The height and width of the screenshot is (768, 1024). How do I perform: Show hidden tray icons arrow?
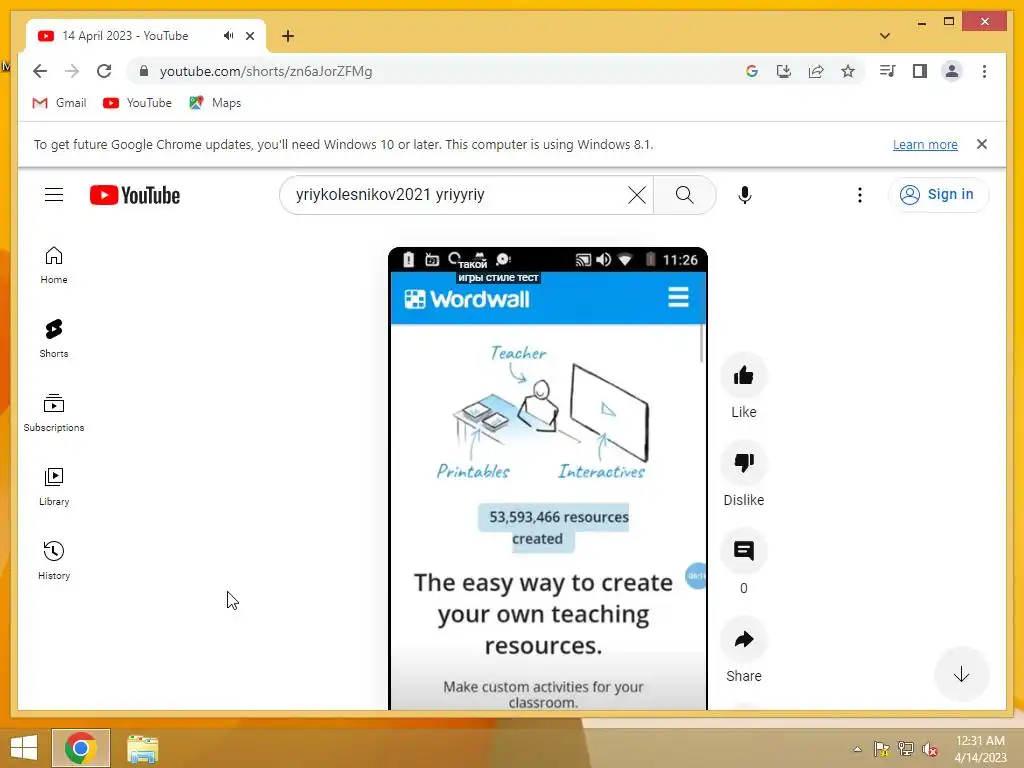click(x=857, y=748)
